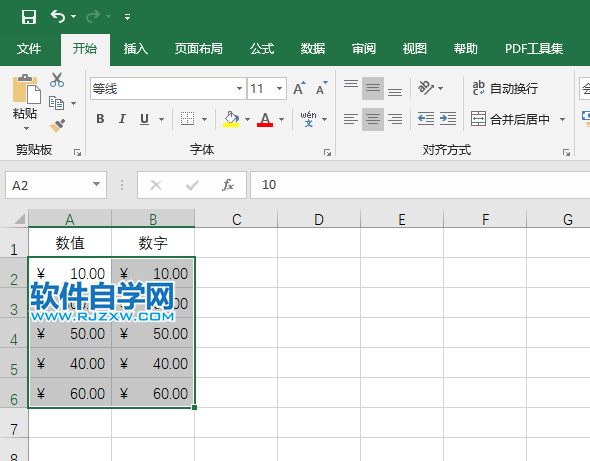The image size is (590, 461).
Task: Click Decrease Indent icon
Action: click(x=426, y=119)
